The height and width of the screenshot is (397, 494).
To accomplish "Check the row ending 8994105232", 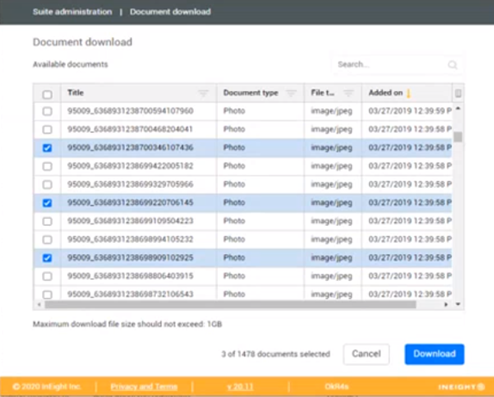I will point(47,239).
